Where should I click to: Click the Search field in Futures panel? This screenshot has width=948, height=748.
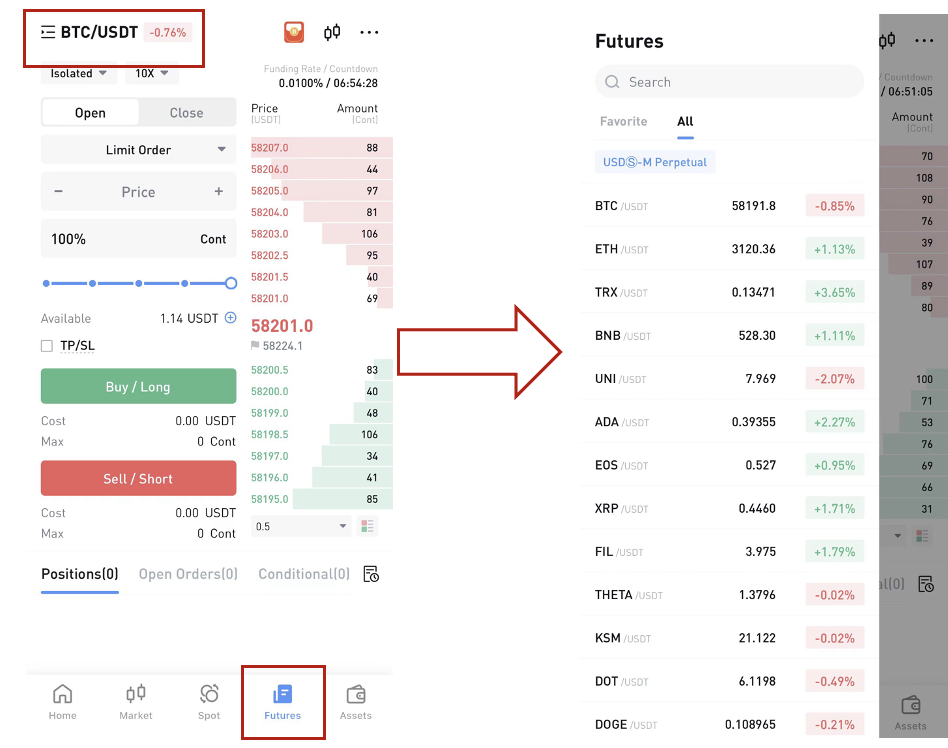pyautogui.click(x=729, y=82)
